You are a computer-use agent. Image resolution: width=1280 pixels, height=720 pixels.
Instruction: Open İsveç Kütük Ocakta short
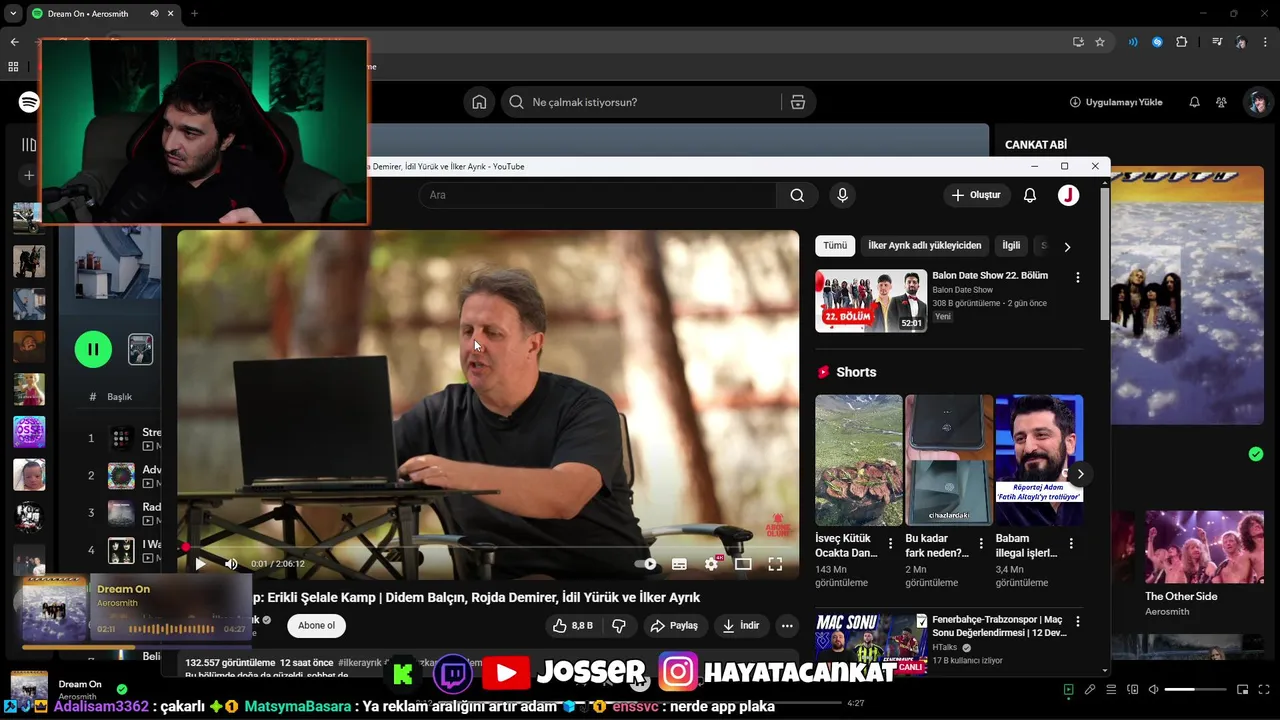click(x=858, y=460)
